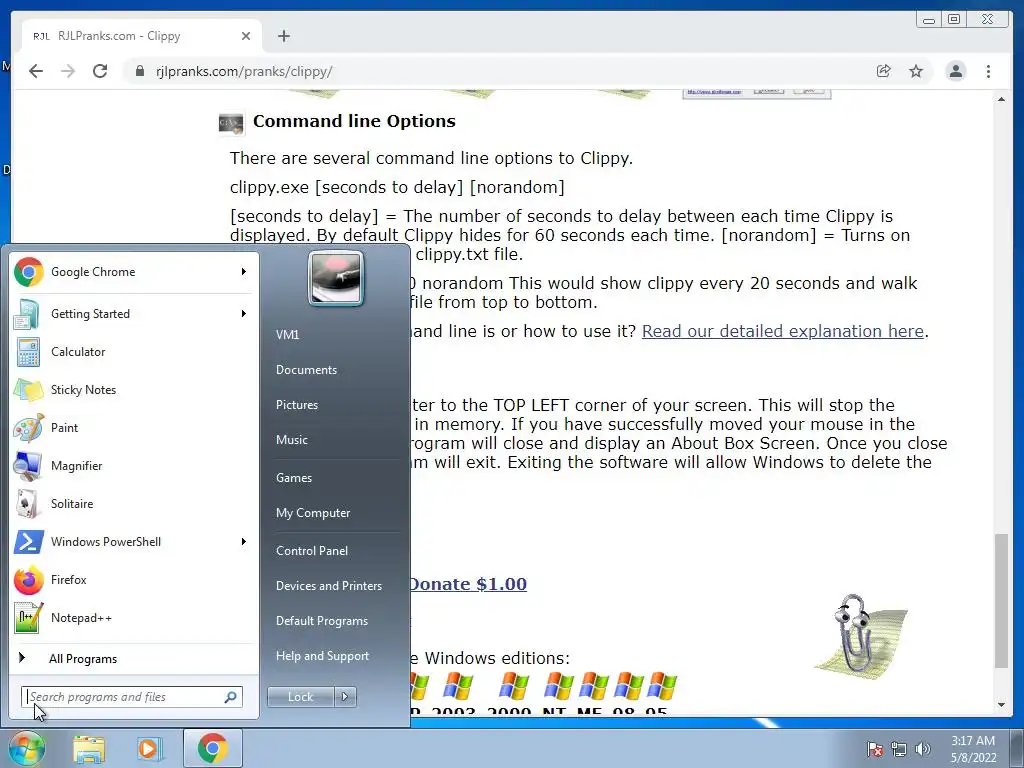
Task: Open the taskbar clock showing 3:17 AM
Action: coord(973,749)
